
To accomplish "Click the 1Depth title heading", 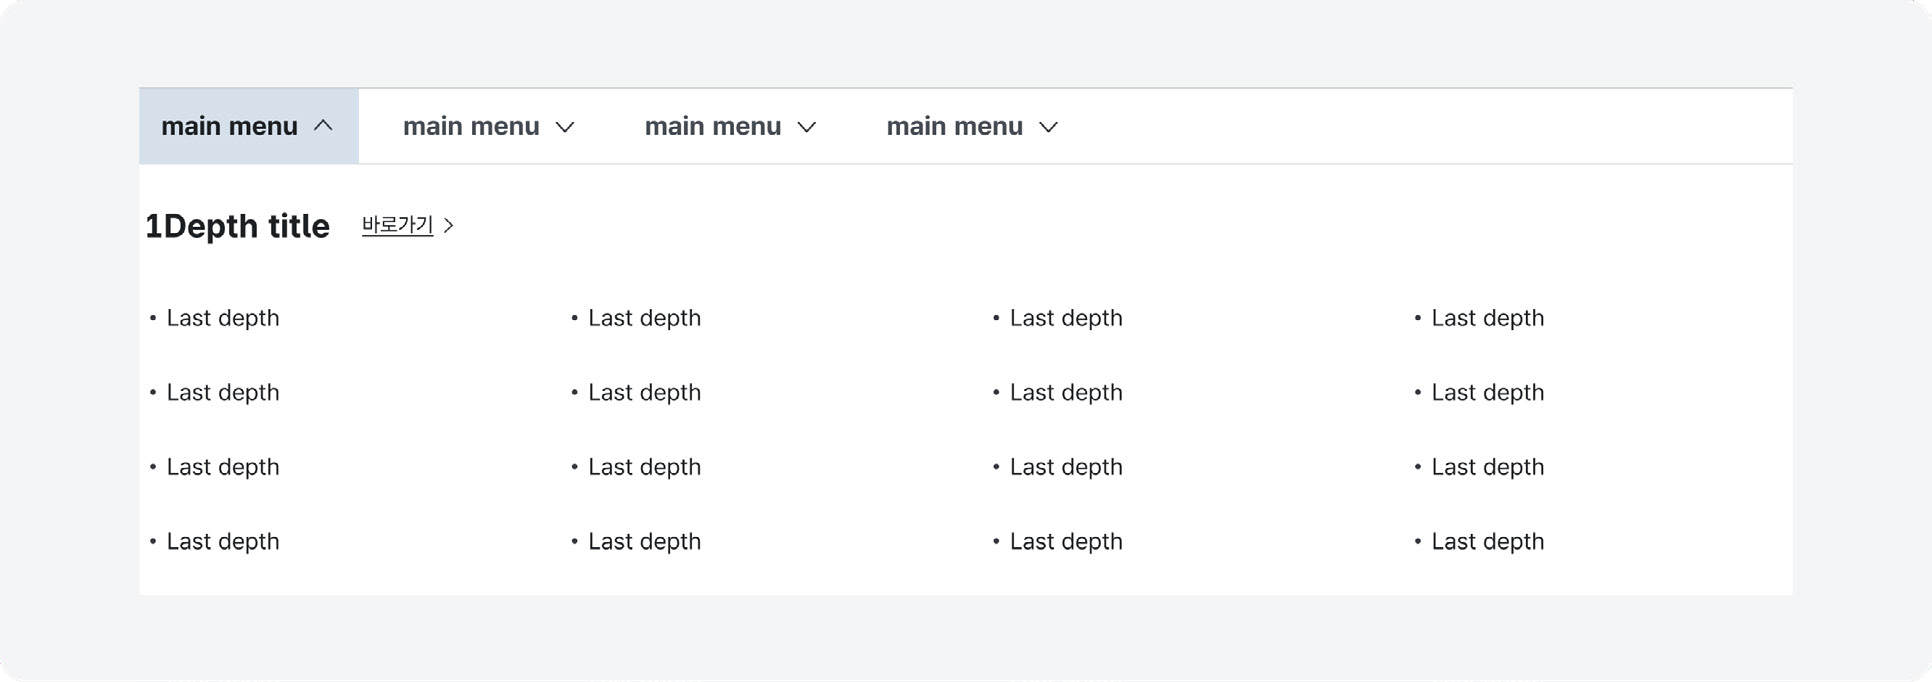I will (x=237, y=226).
